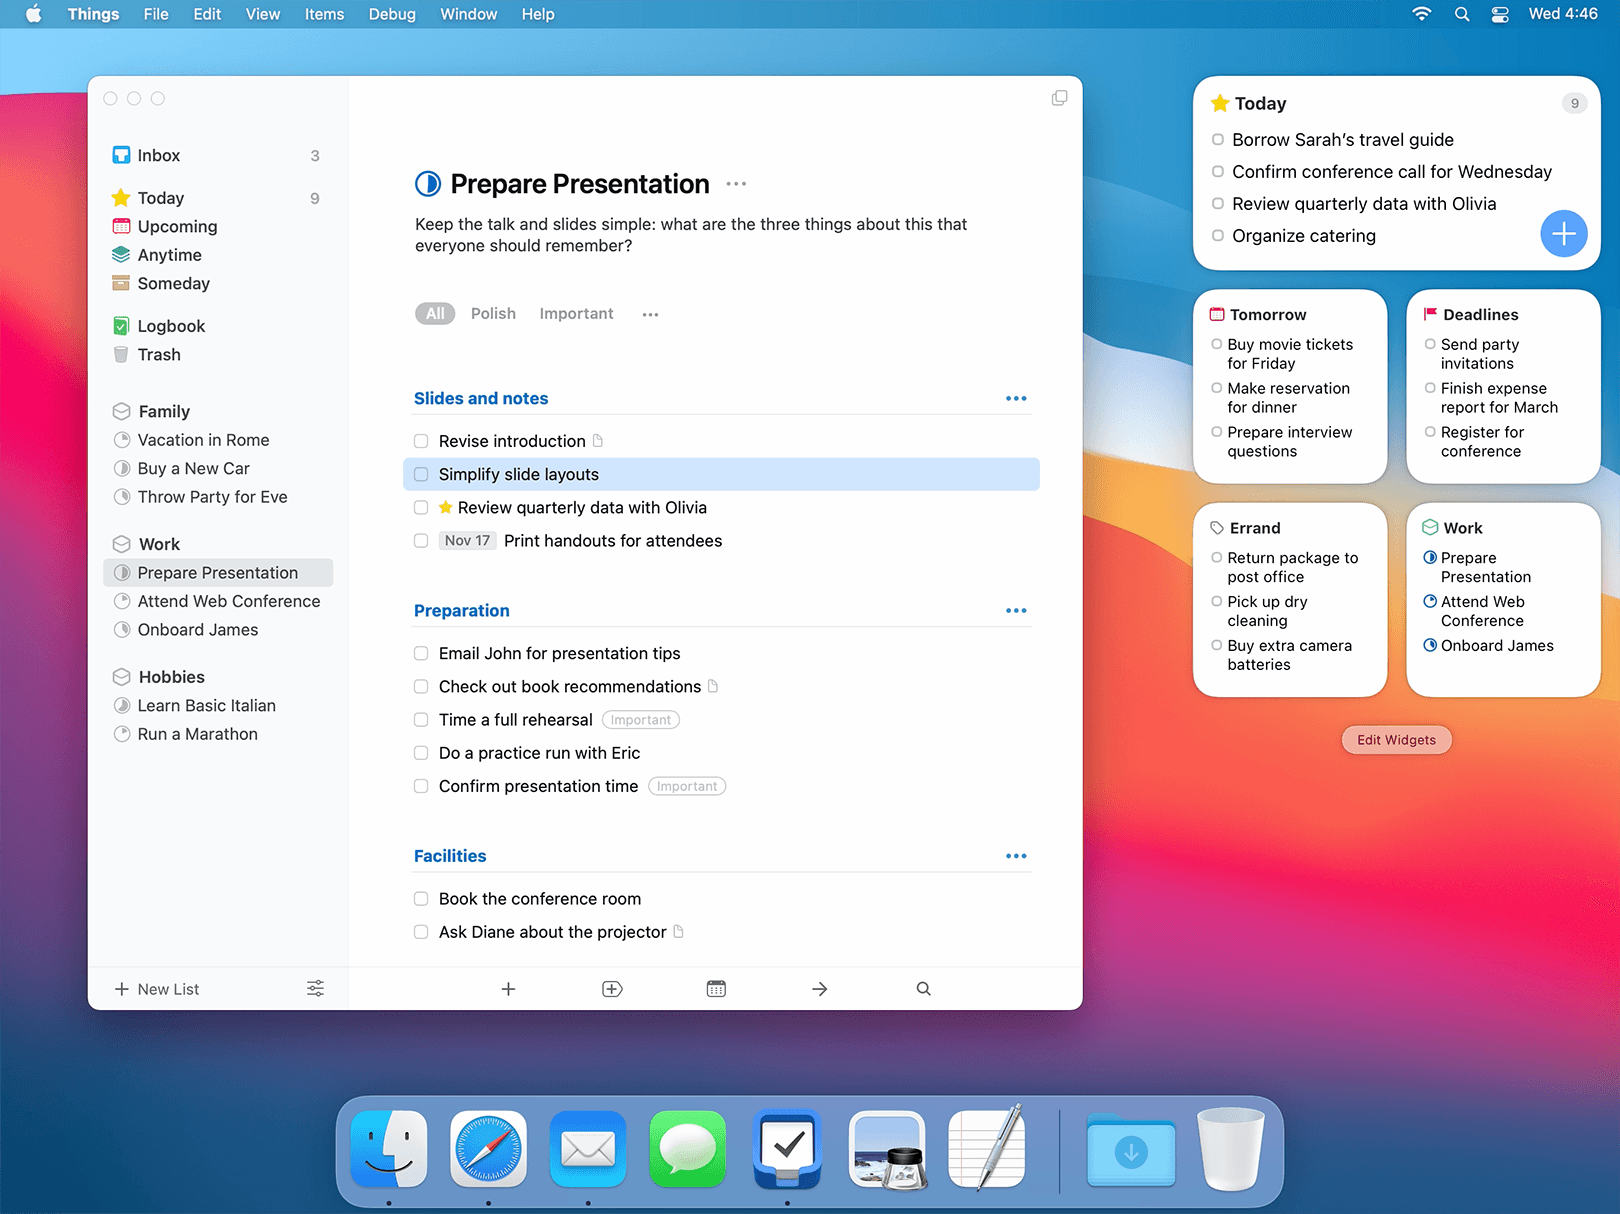
Task: Check off Simplify slide layouts
Action: (420, 474)
